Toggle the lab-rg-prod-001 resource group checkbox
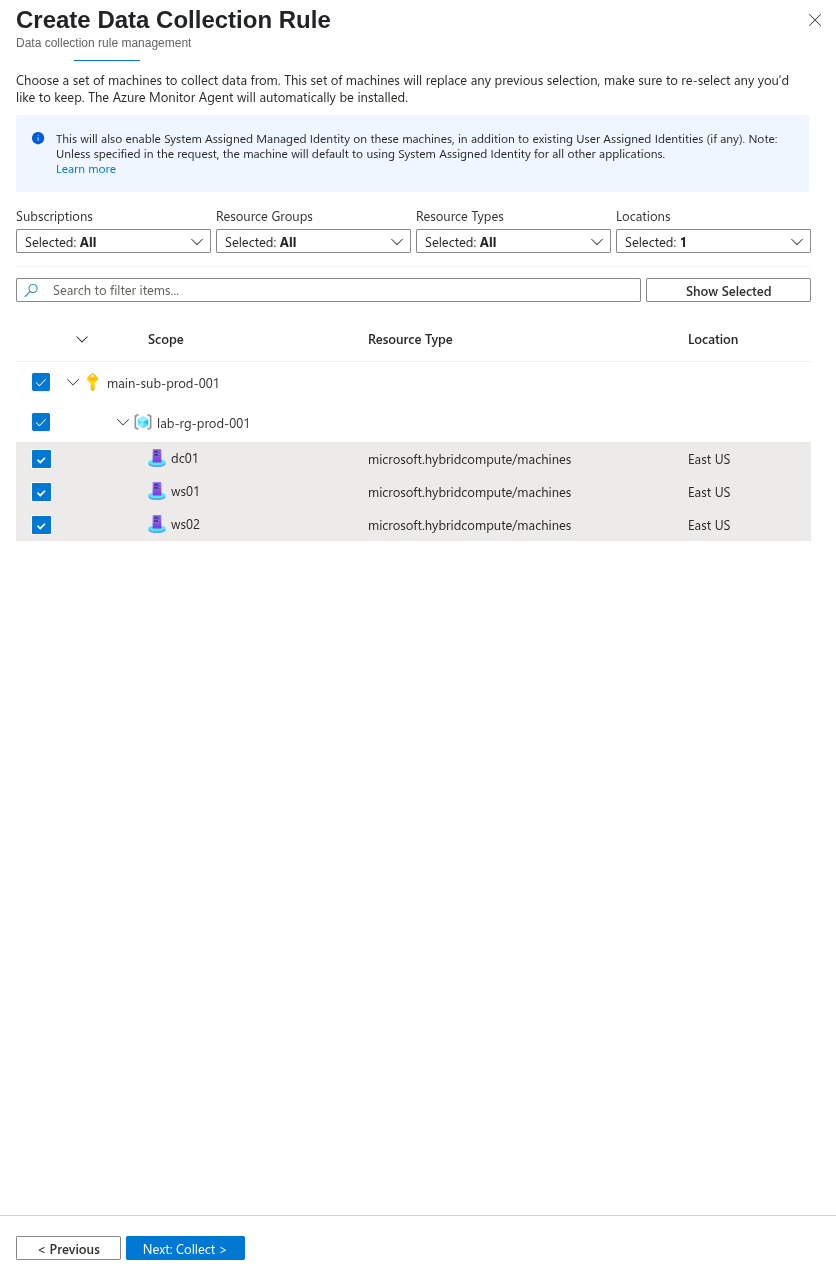This screenshot has width=836, height=1280. pos(41,422)
